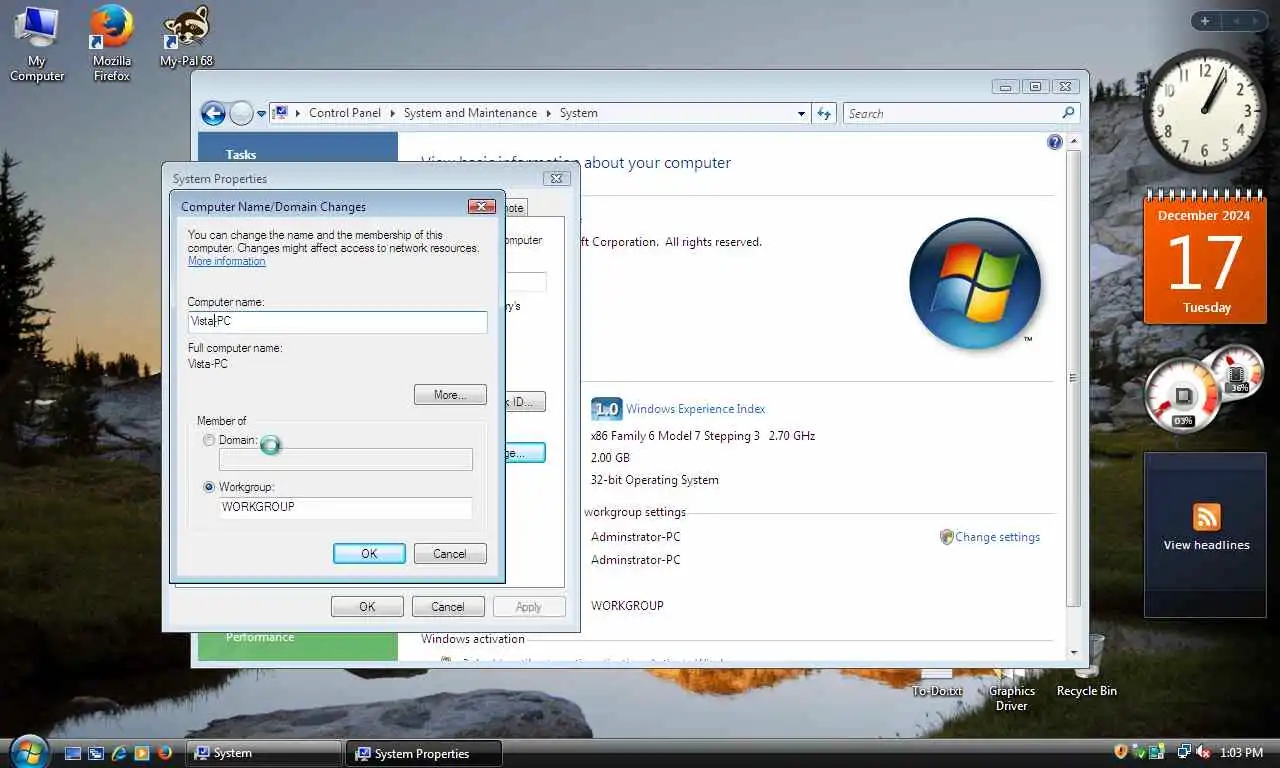Close the Computer Name/Domain Changes dialog

click(482, 206)
